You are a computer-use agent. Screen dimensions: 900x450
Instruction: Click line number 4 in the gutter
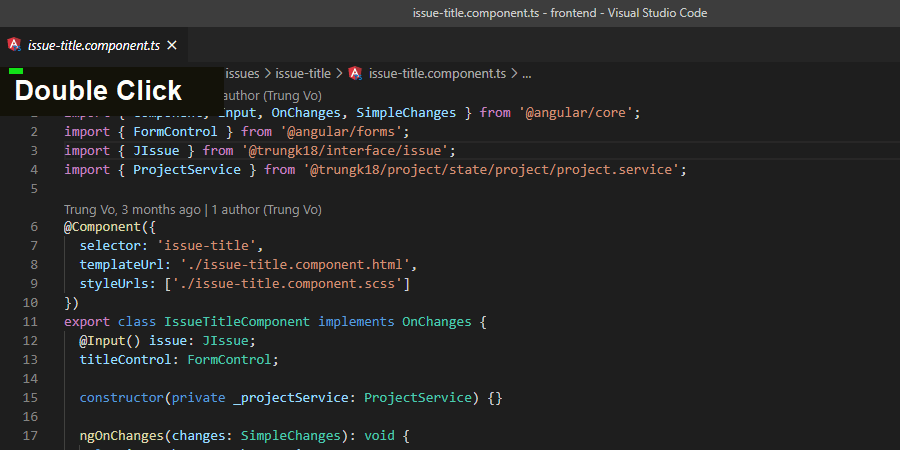tap(34, 170)
